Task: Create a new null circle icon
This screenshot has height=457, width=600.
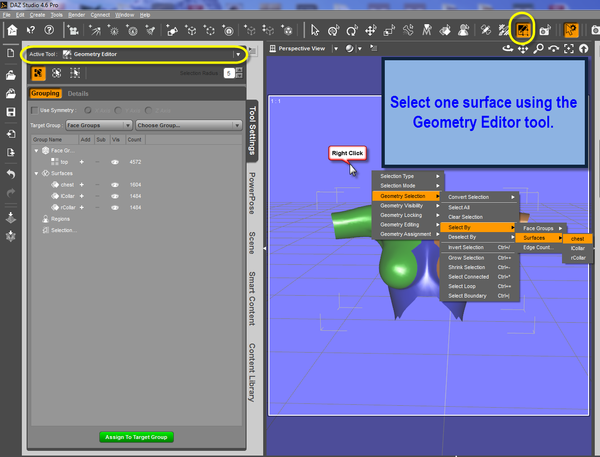Action: pos(209,30)
